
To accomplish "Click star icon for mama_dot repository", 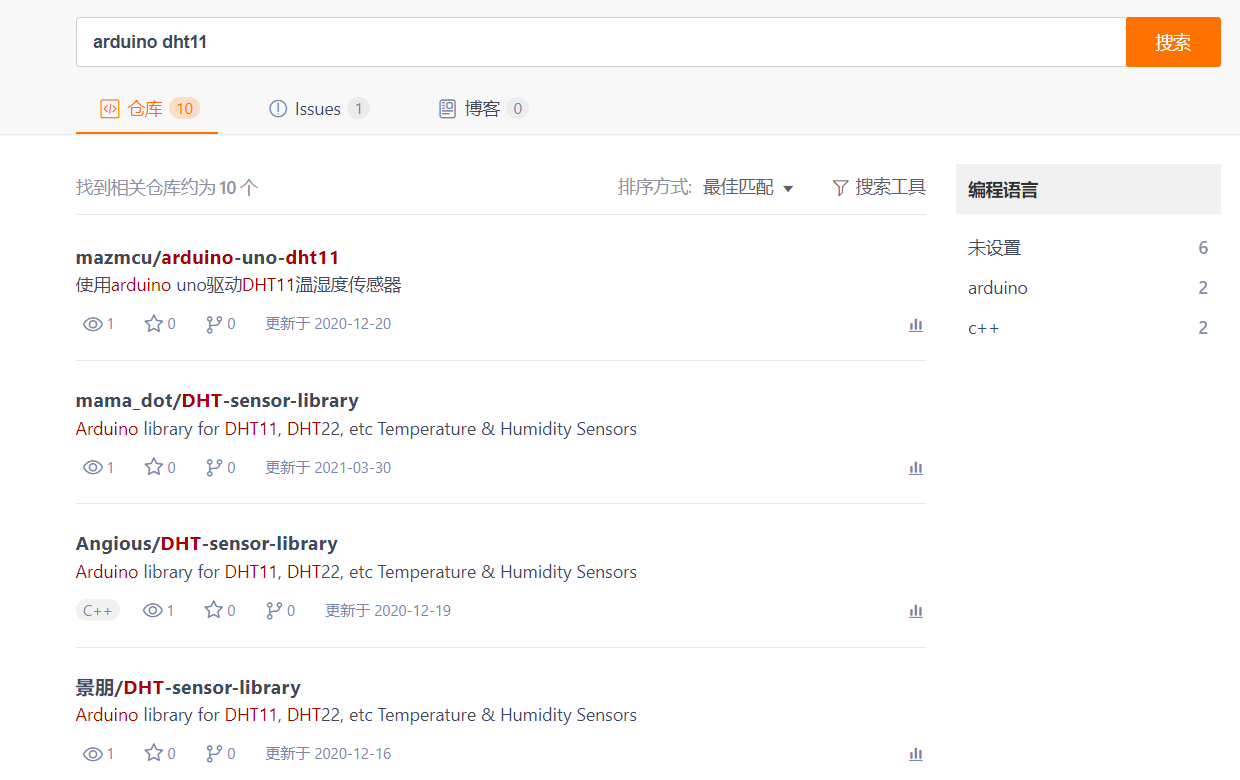I will (153, 467).
